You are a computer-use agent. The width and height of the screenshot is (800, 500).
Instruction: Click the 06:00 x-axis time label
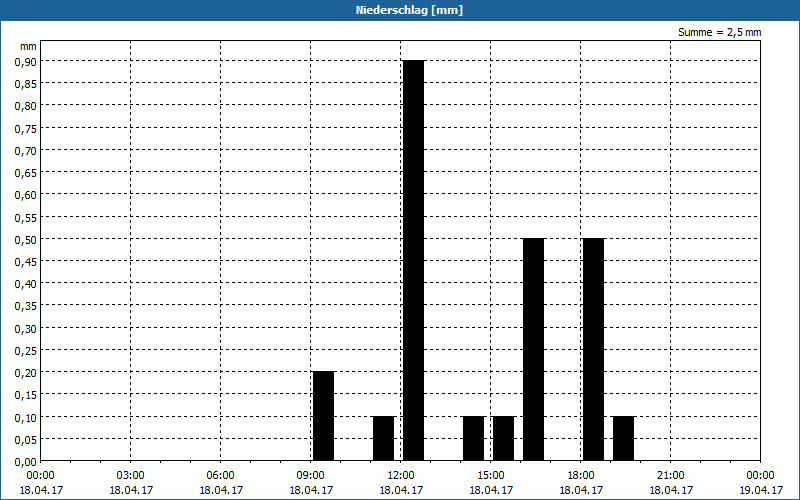(220, 476)
